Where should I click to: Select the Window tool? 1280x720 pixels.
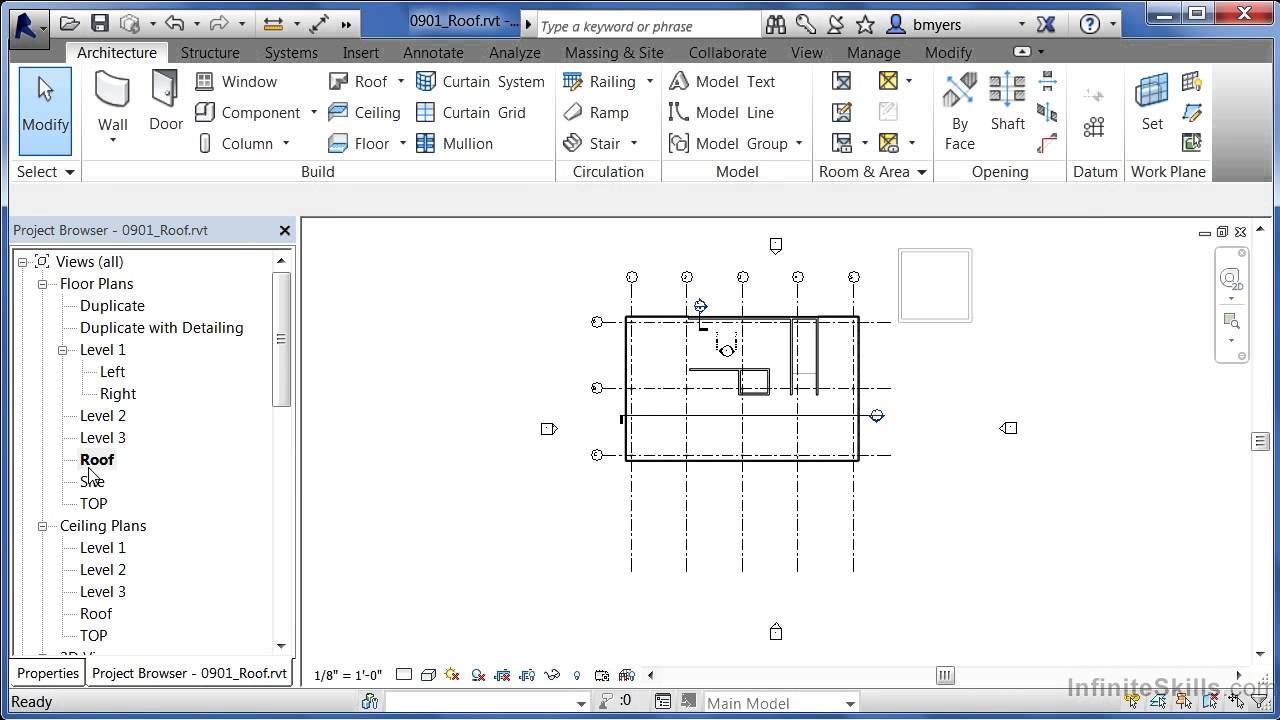coord(236,82)
